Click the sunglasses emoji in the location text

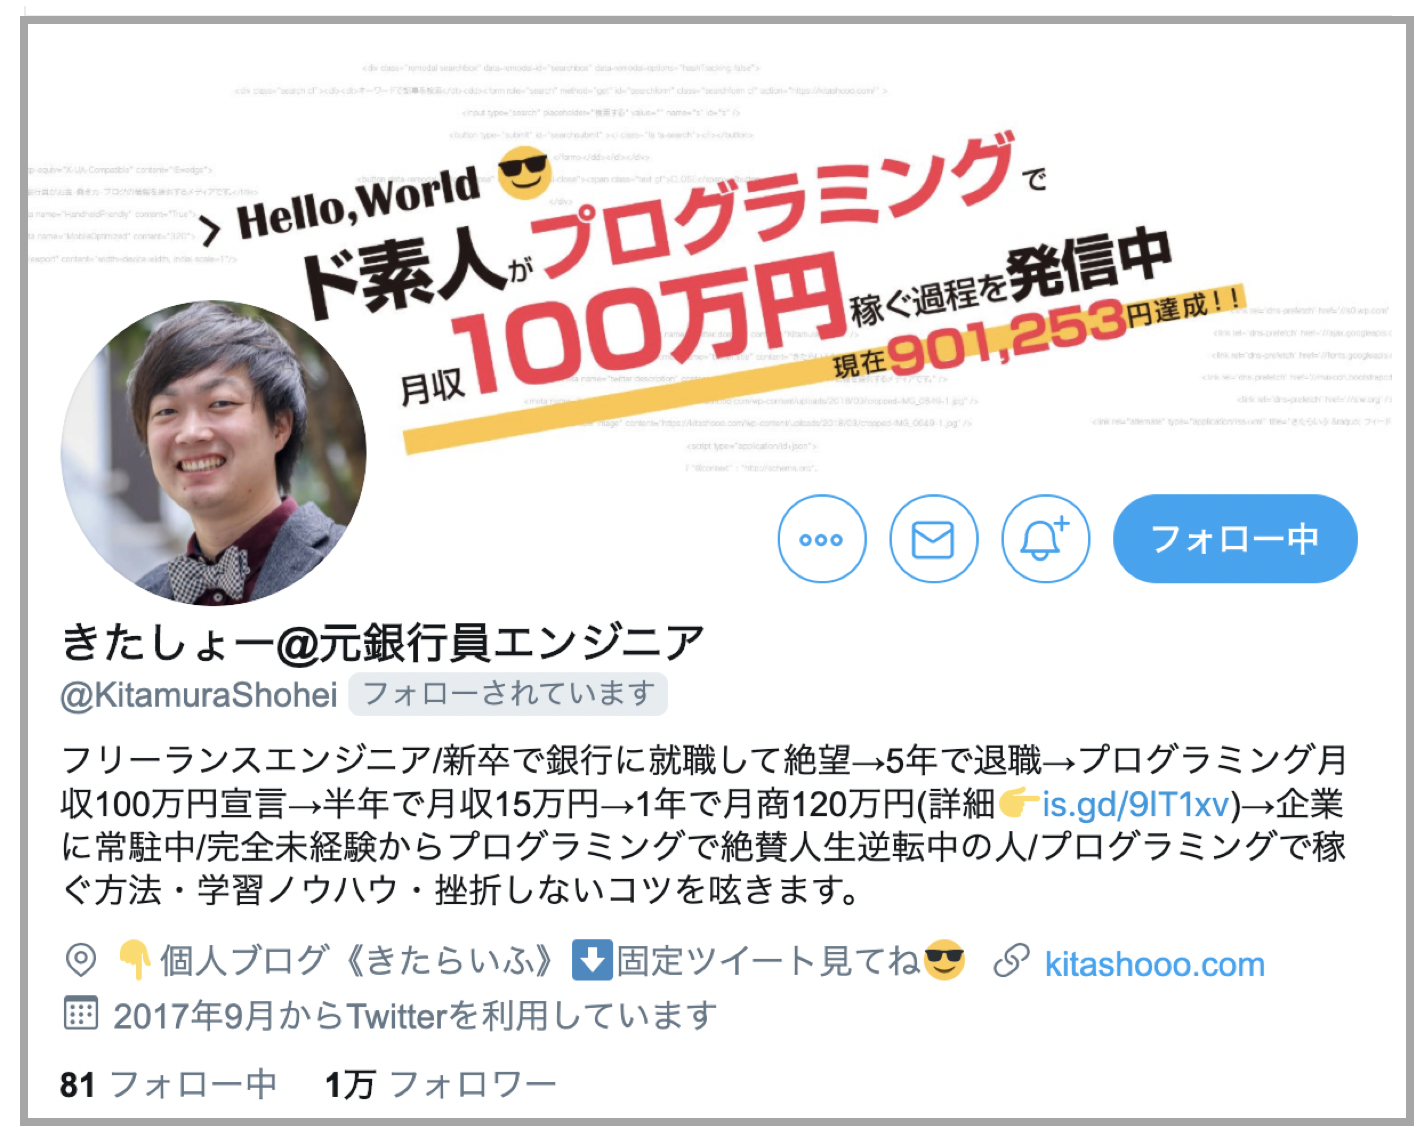point(945,961)
